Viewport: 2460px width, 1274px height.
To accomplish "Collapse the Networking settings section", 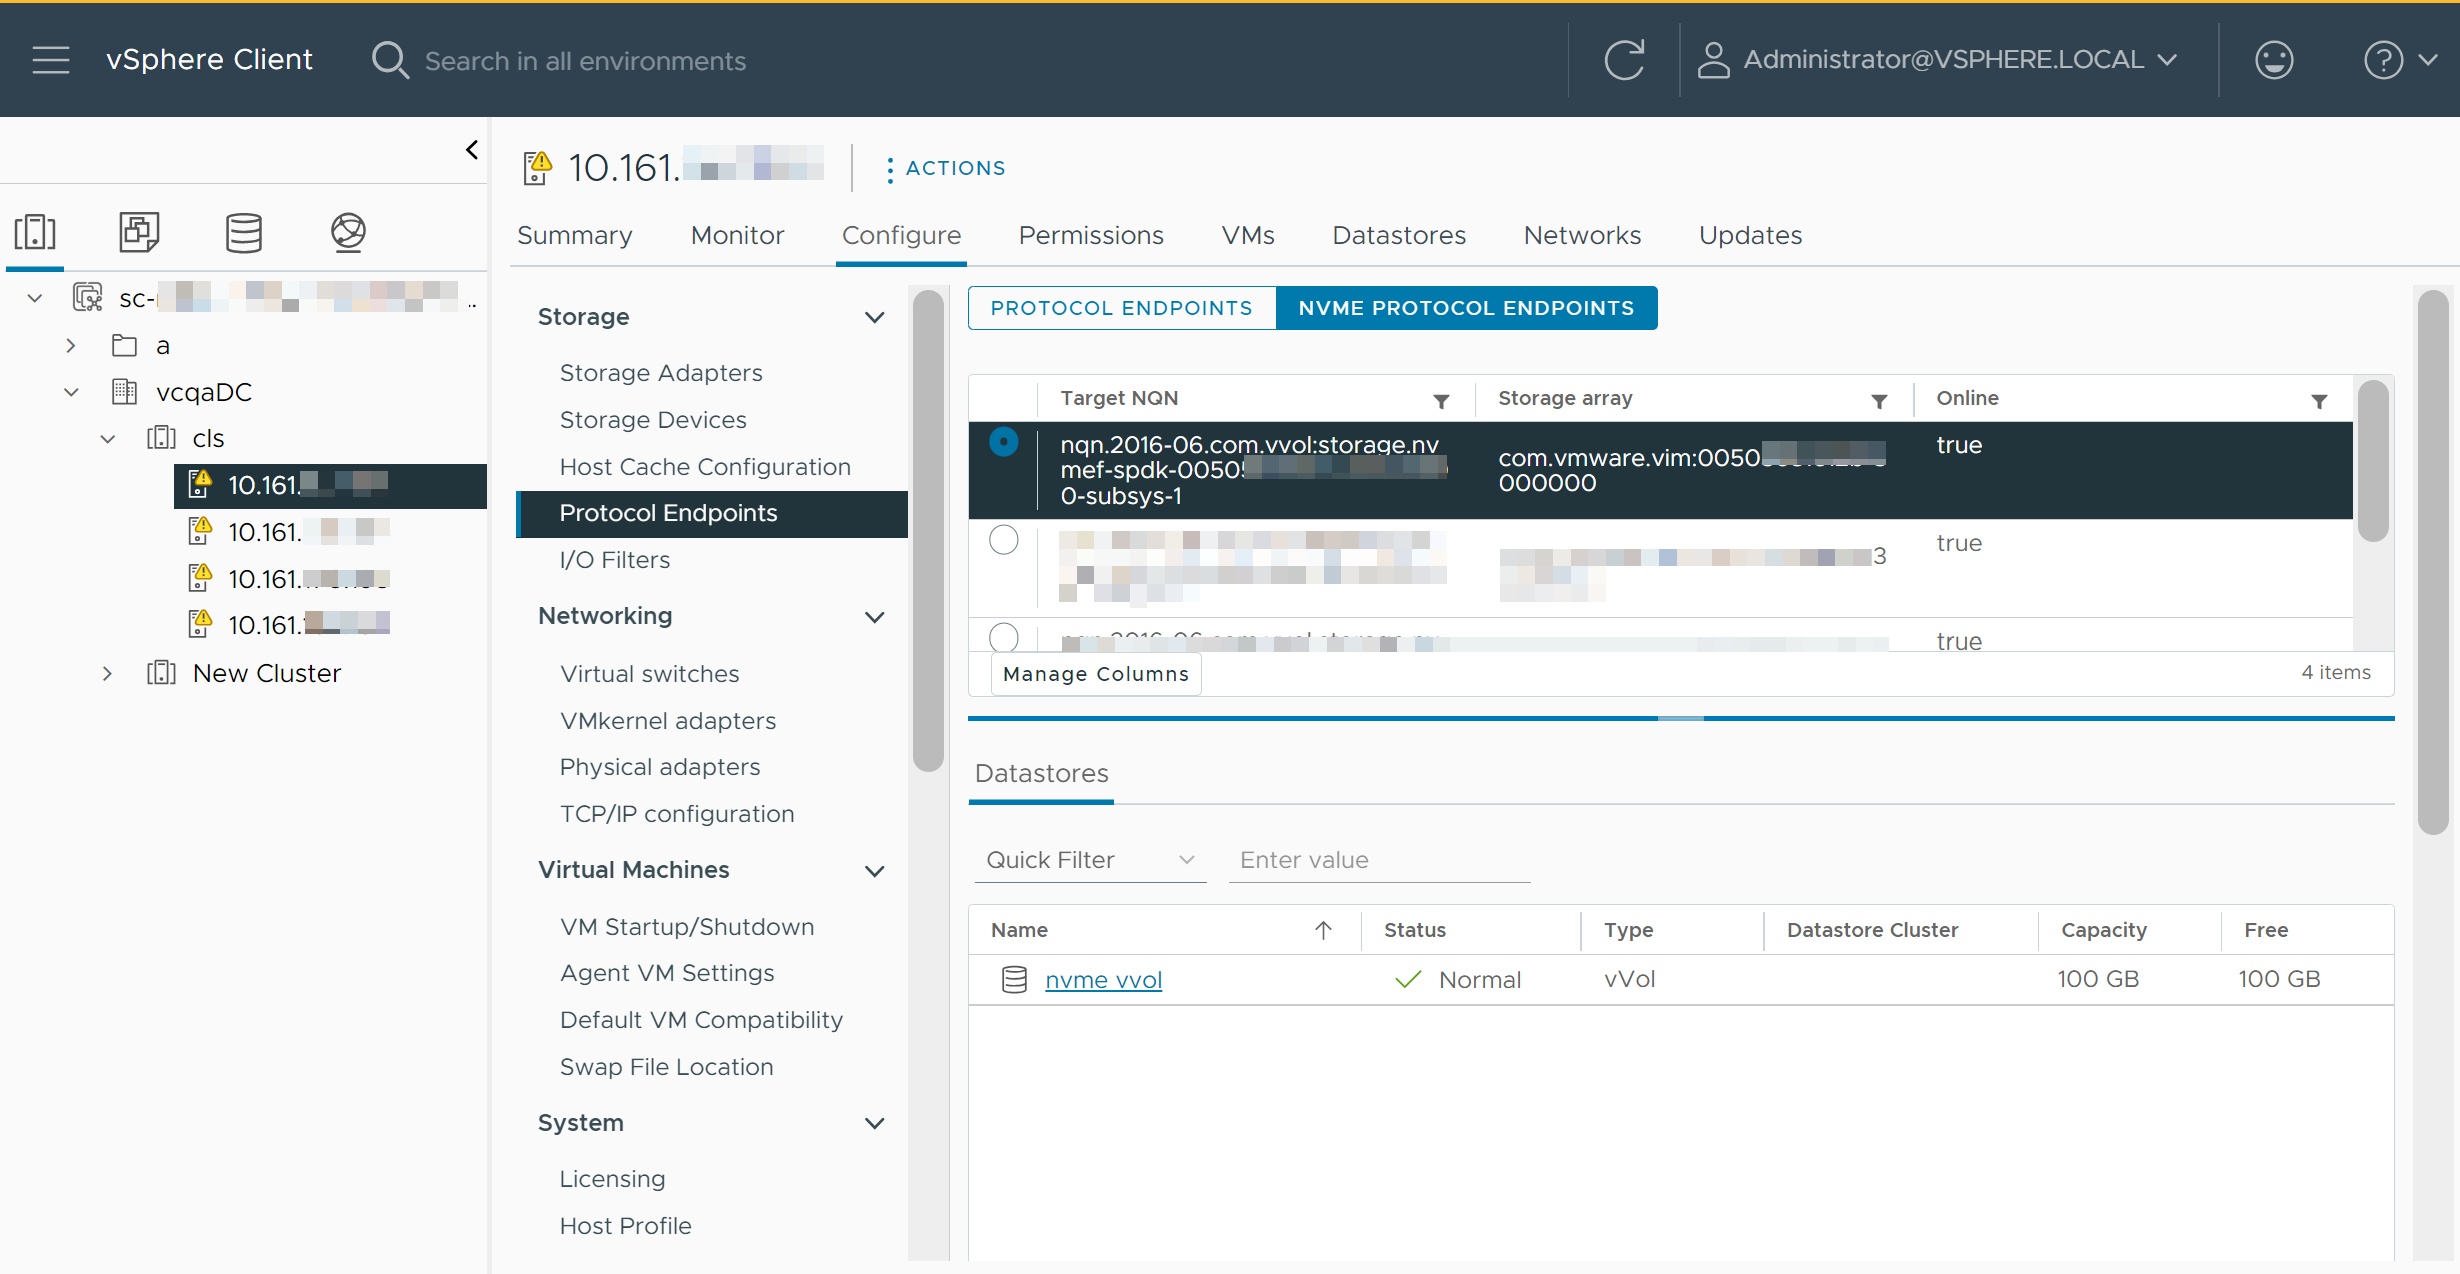I will tap(874, 617).
